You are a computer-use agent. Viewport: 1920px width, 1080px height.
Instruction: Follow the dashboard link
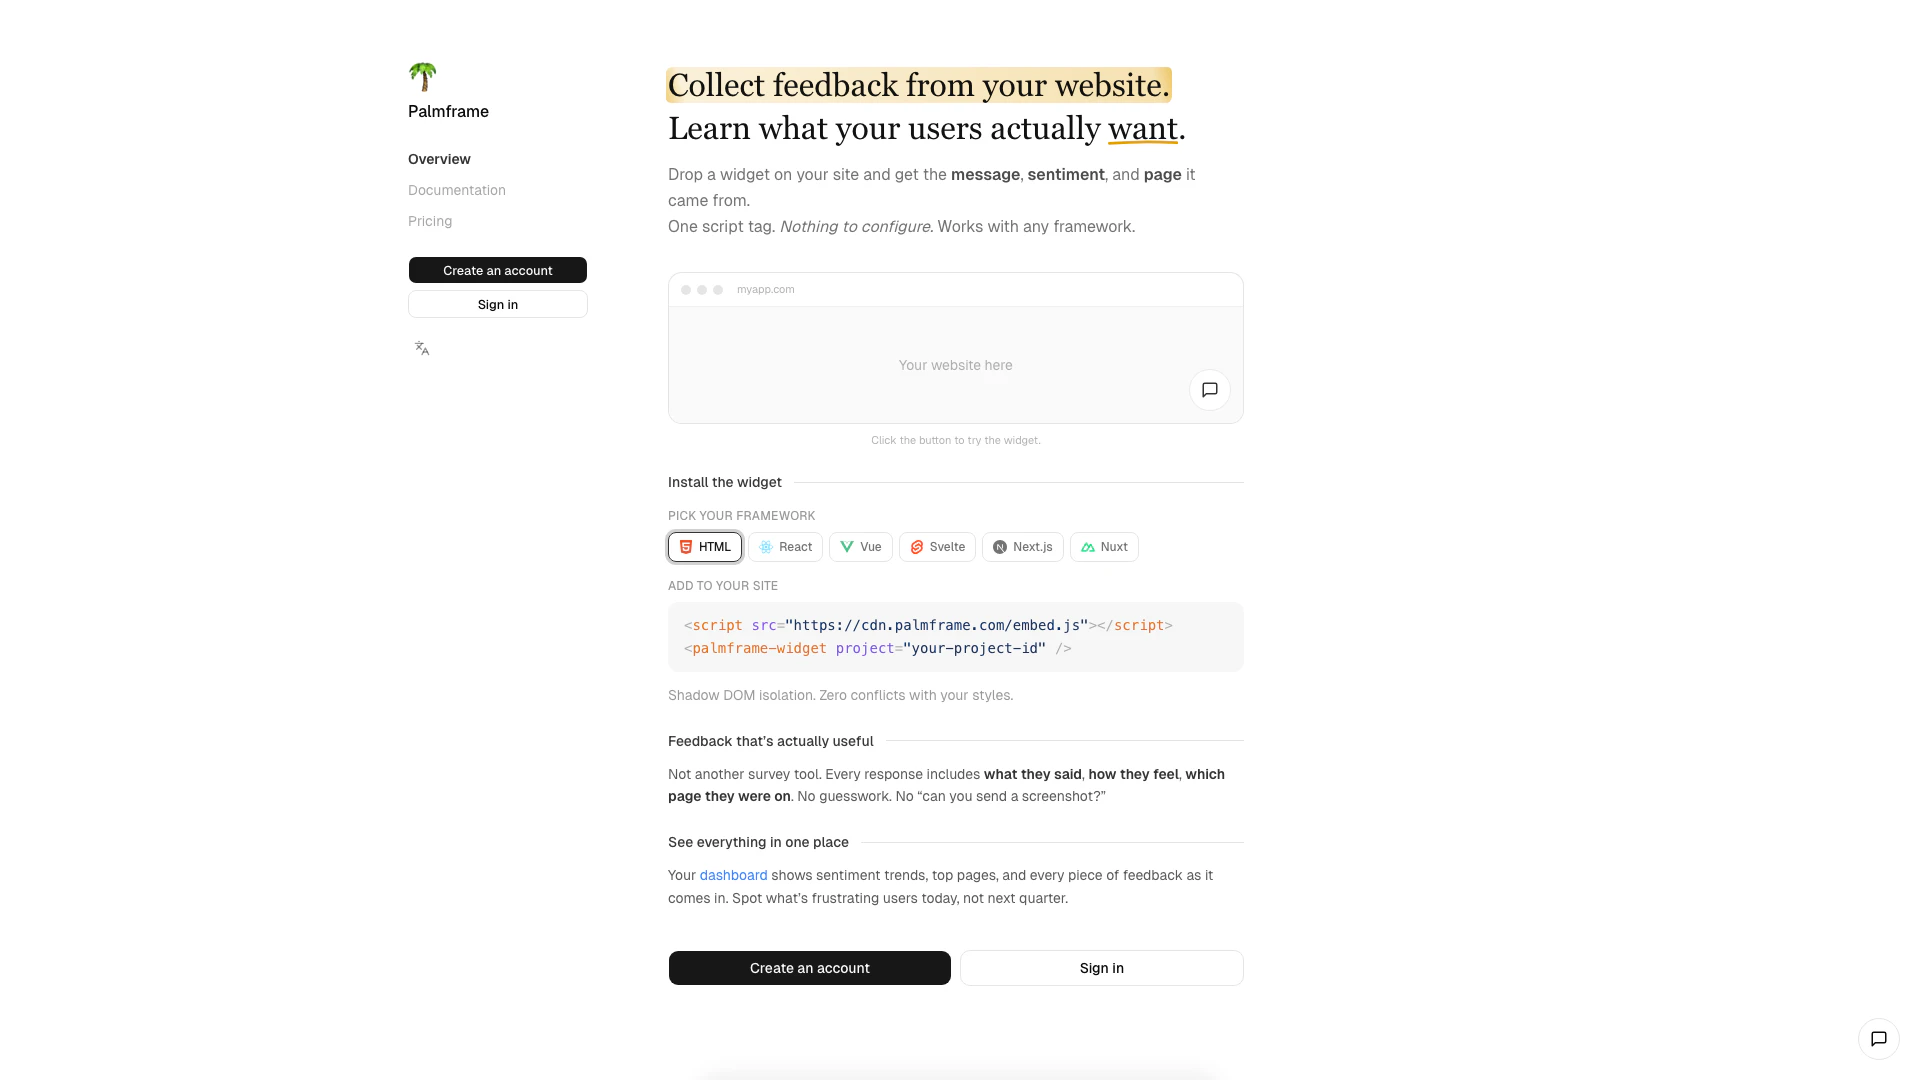point(733,875)
